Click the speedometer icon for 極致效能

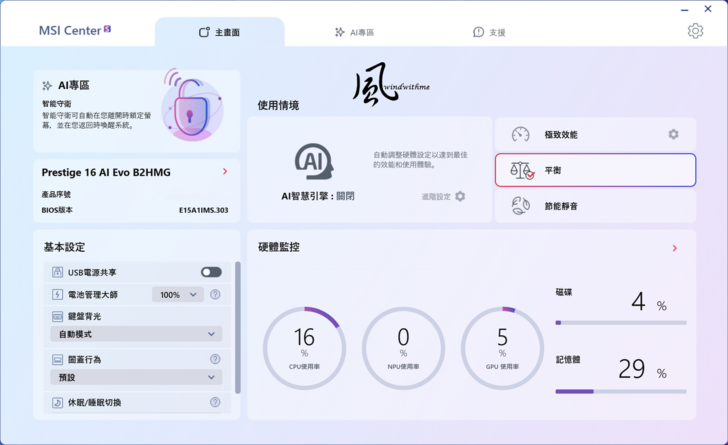click(520, 134)
